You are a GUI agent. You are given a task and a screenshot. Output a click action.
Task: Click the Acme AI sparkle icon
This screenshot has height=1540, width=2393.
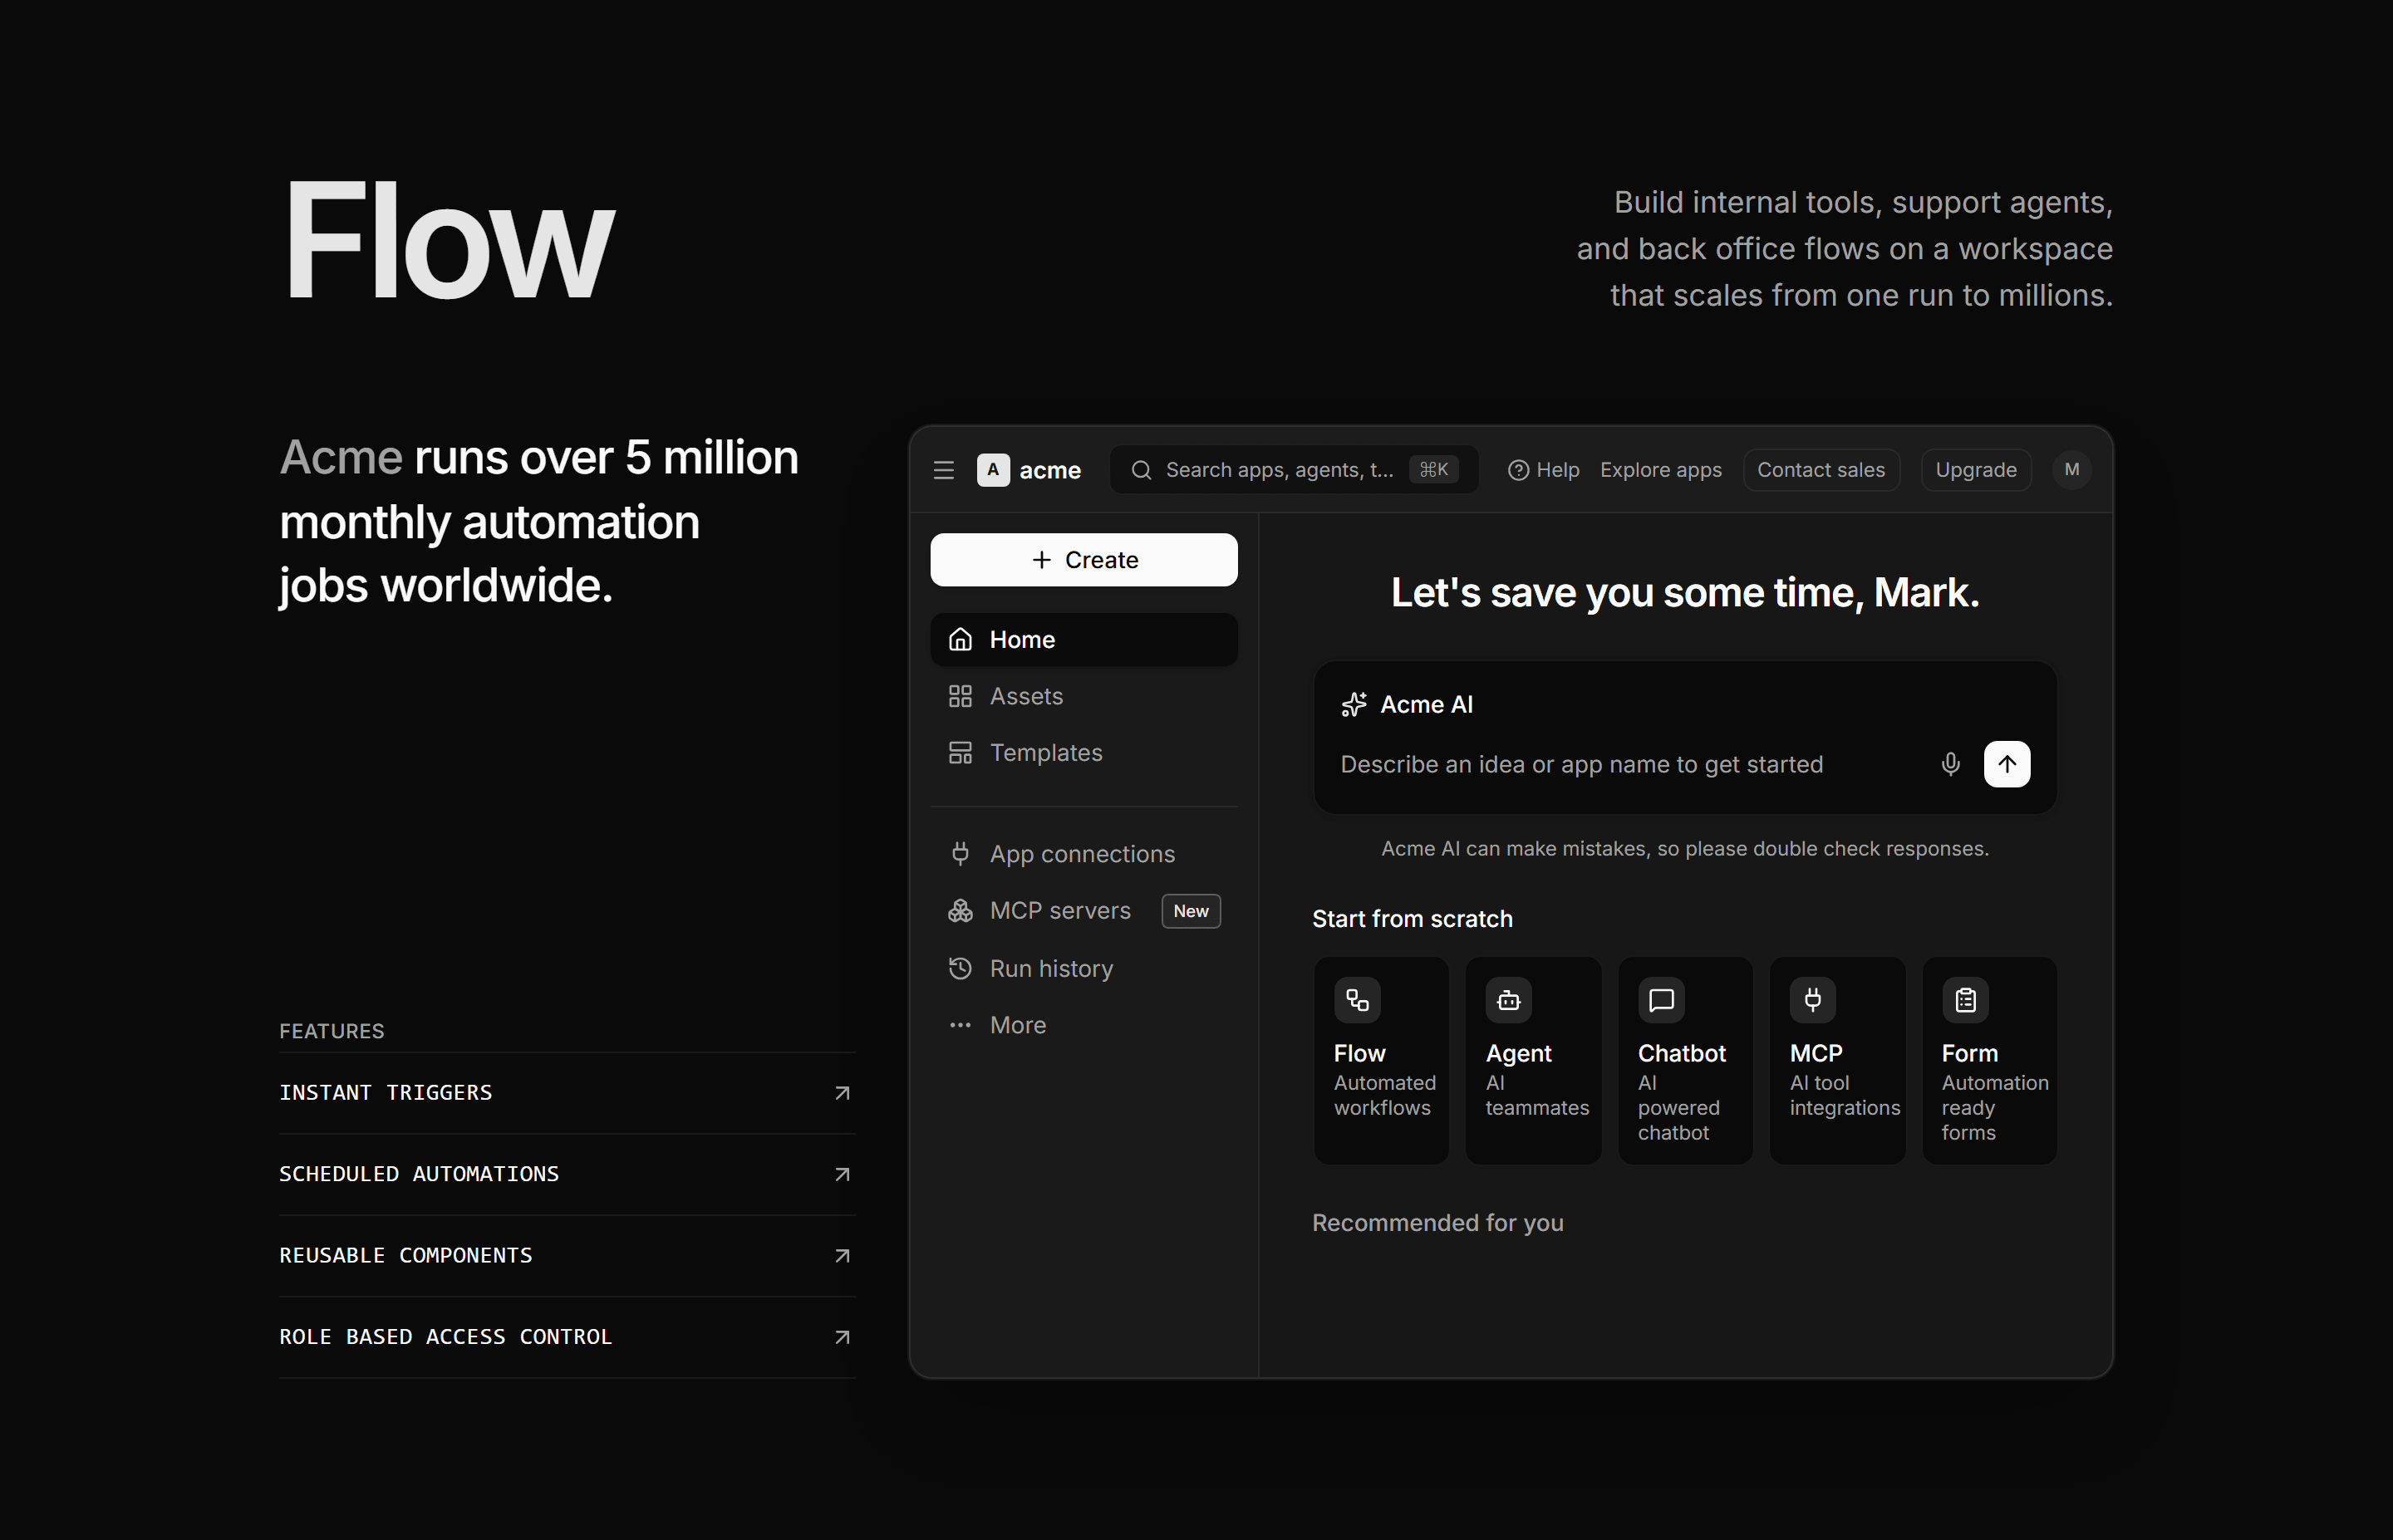tap(1354, 705)
